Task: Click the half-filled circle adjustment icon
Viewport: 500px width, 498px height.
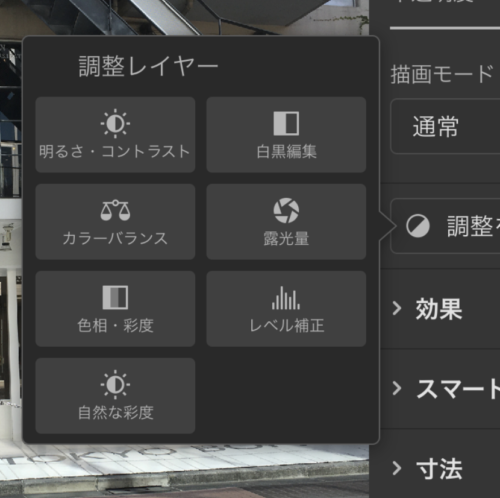Action: pos(418,226)
